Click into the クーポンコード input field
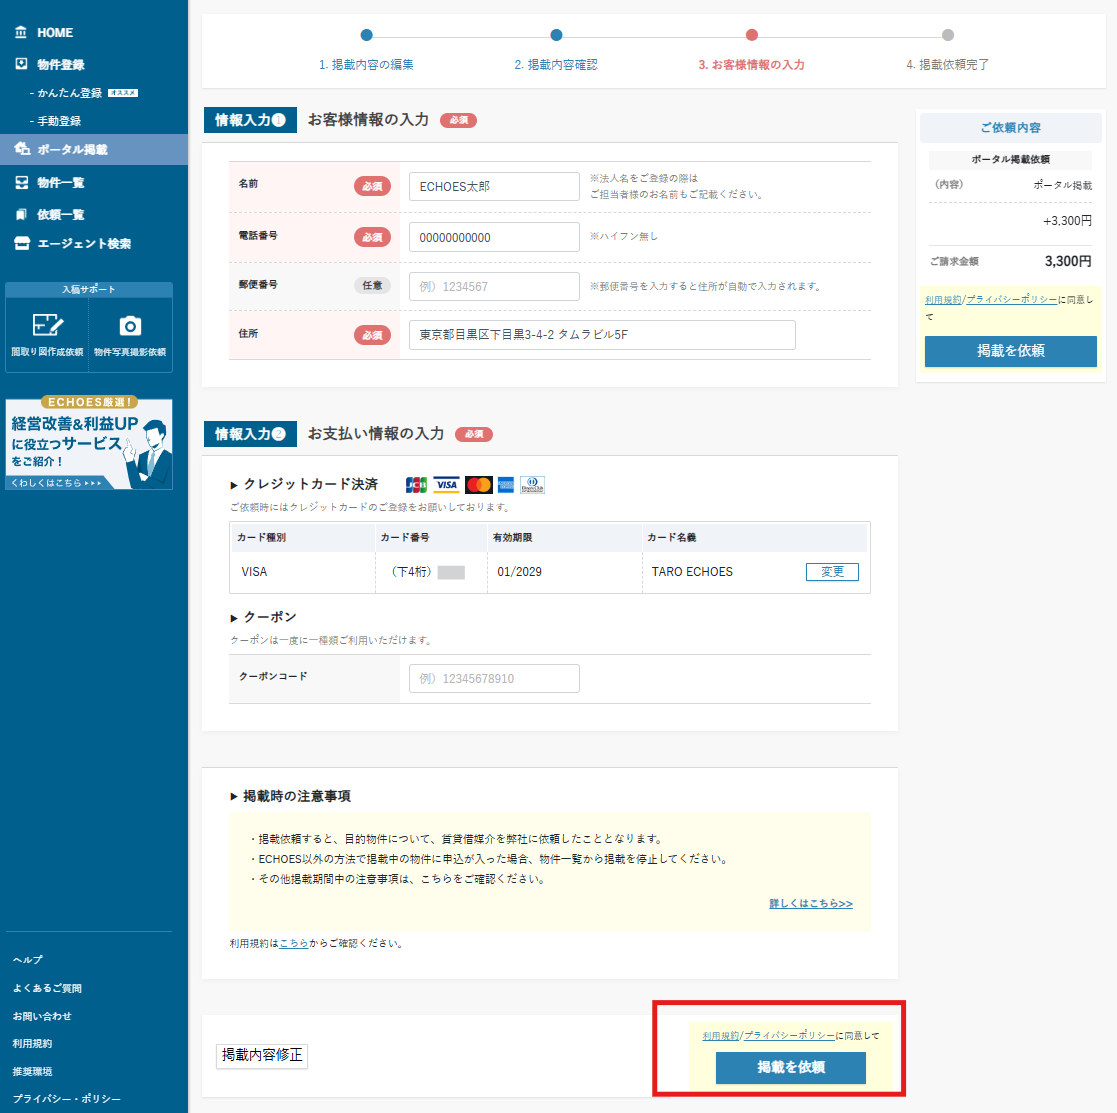The image size is (1117, 1113). (x=494, y=679)
